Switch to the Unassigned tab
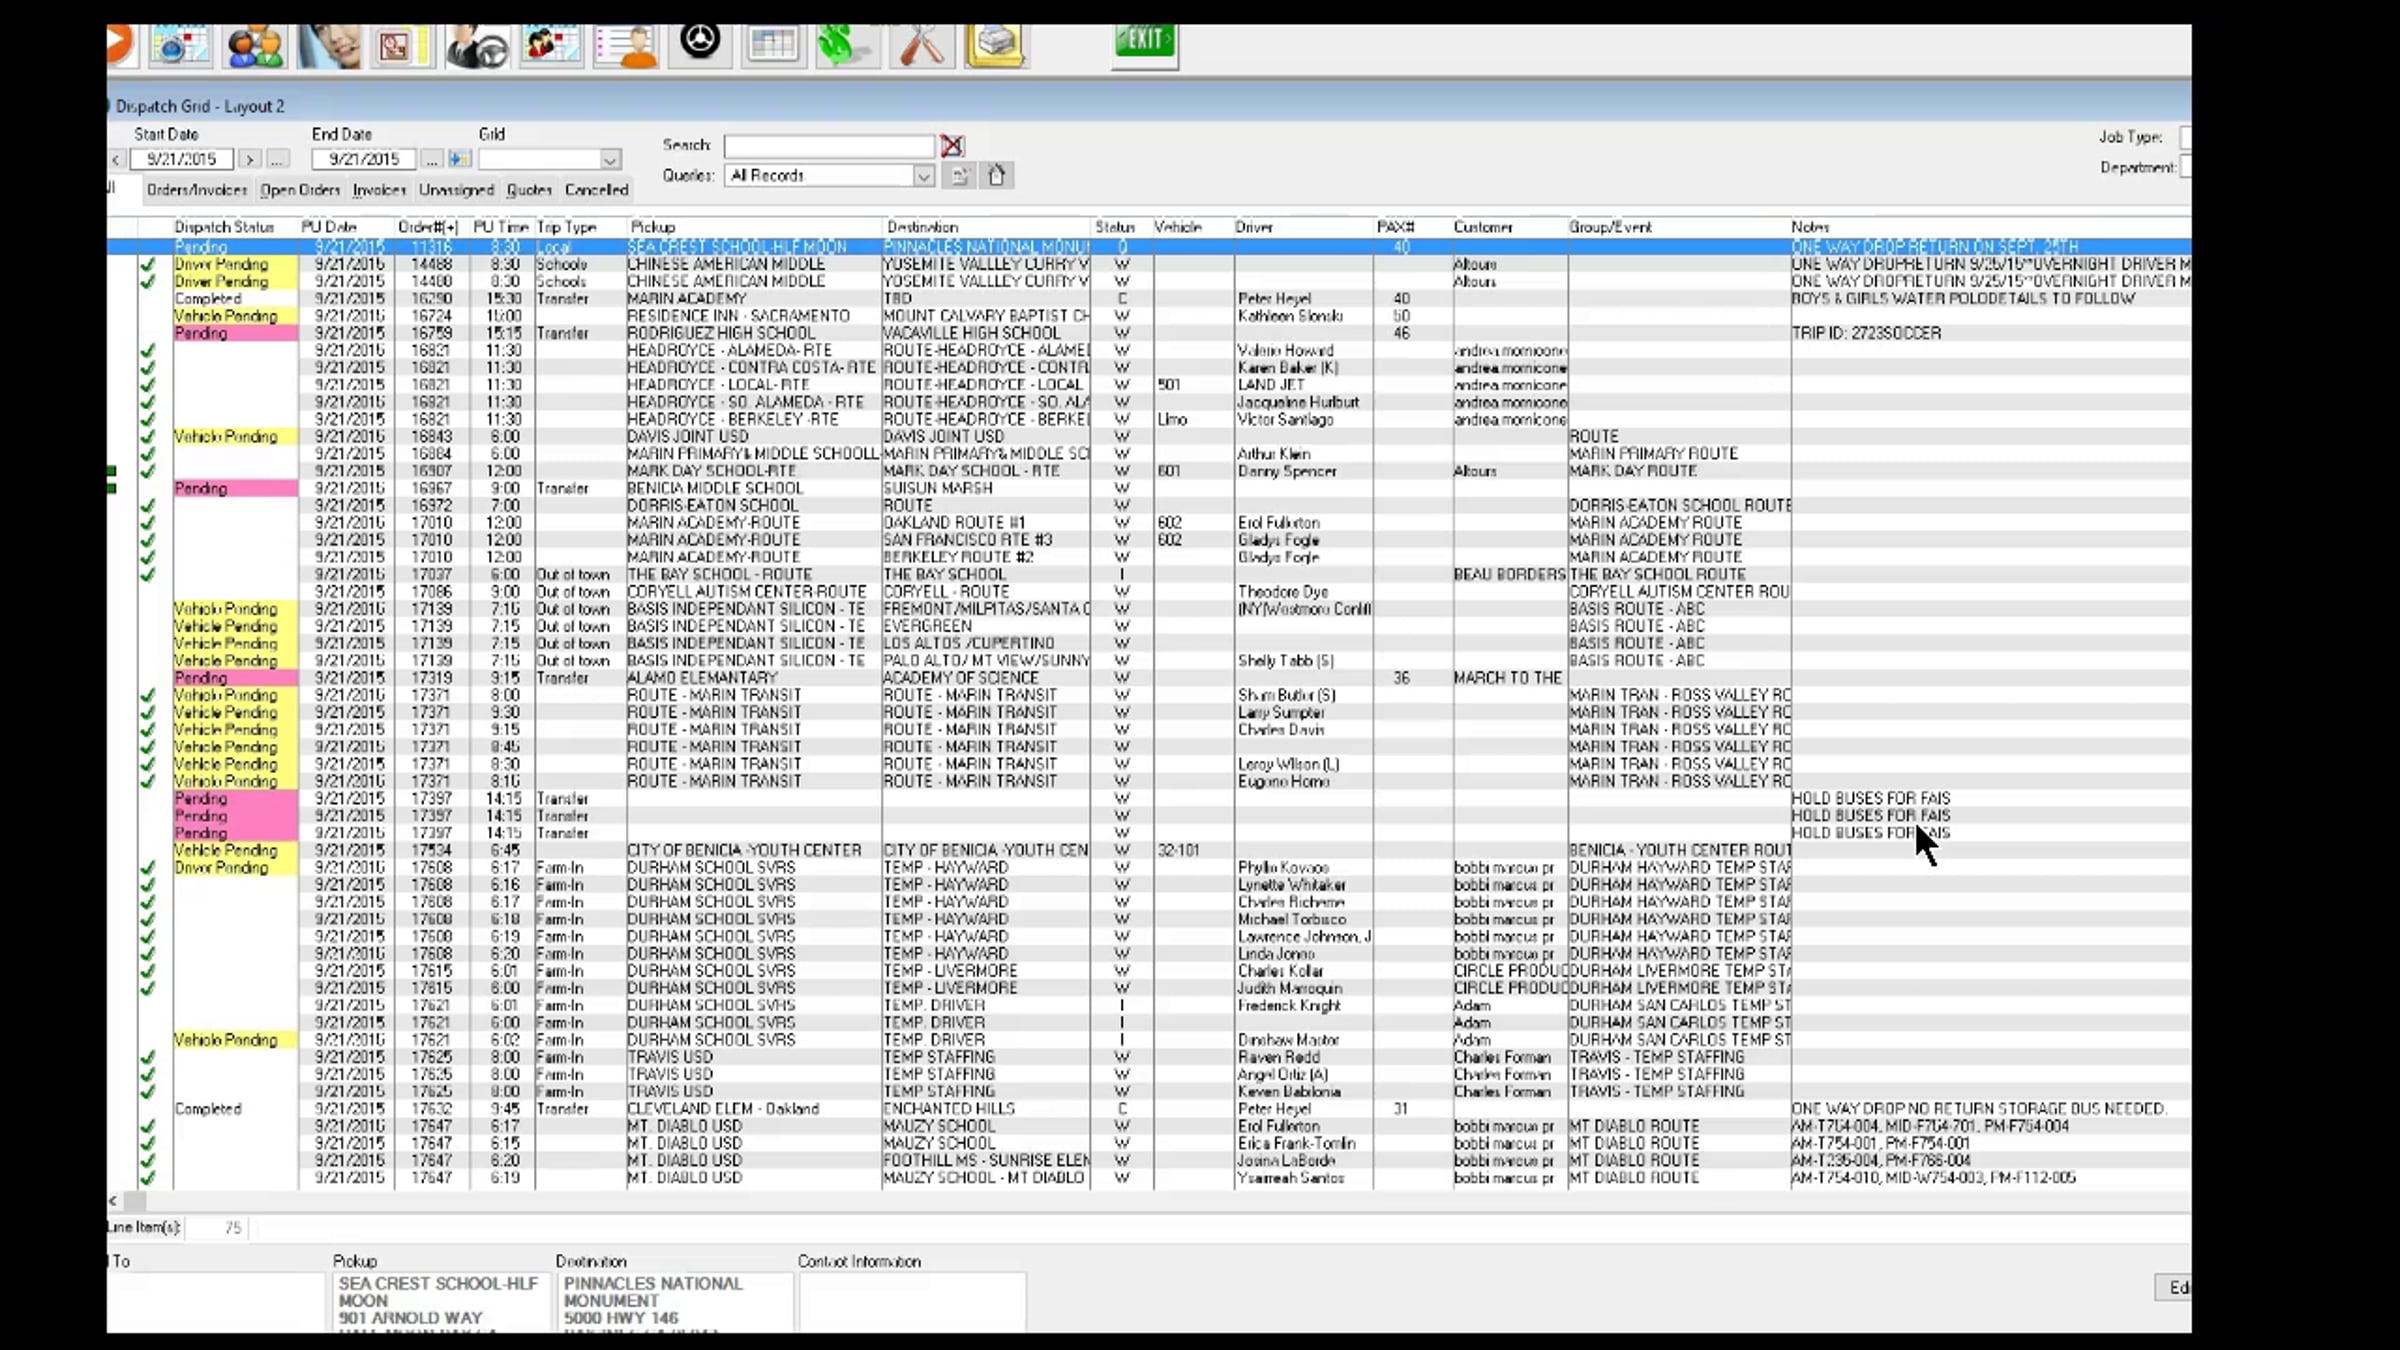The height and width of the screenshot is (1350, 2400). click(456, 190)
